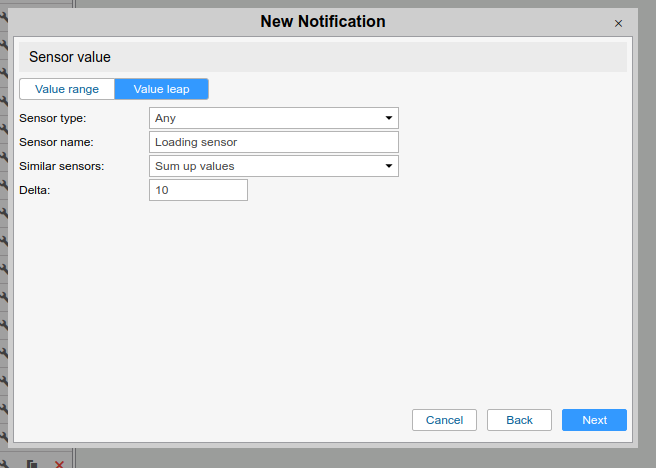Screen dimensions: 656x468
Task: Click the New Notification title bar
Action: click(322, 22)
